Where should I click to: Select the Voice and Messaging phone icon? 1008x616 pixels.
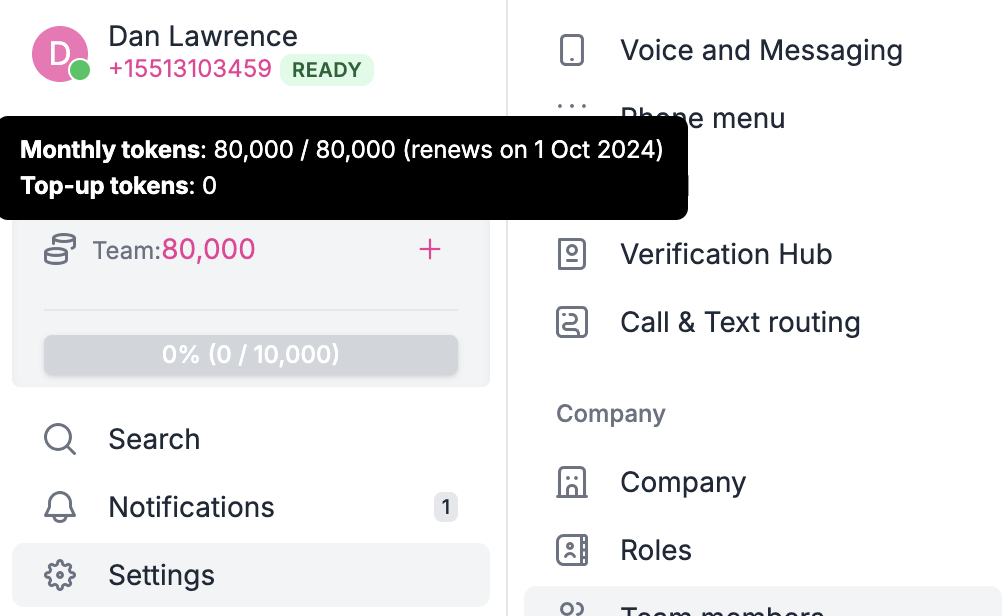click(571, 50)
